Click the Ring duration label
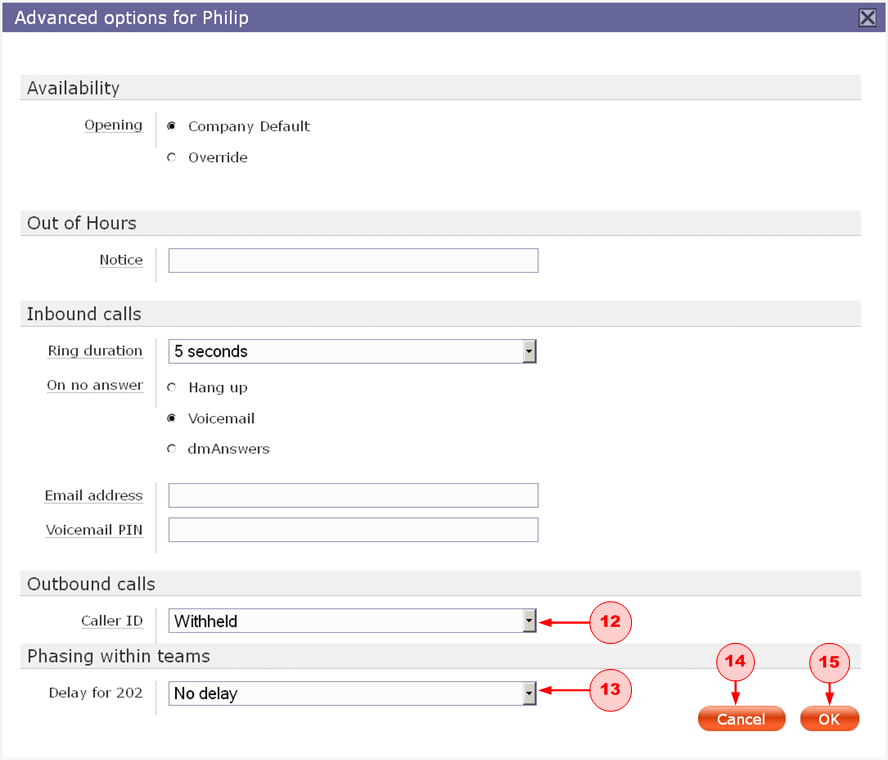Screen dimensions: 888x760 click(x=95, y=351)
